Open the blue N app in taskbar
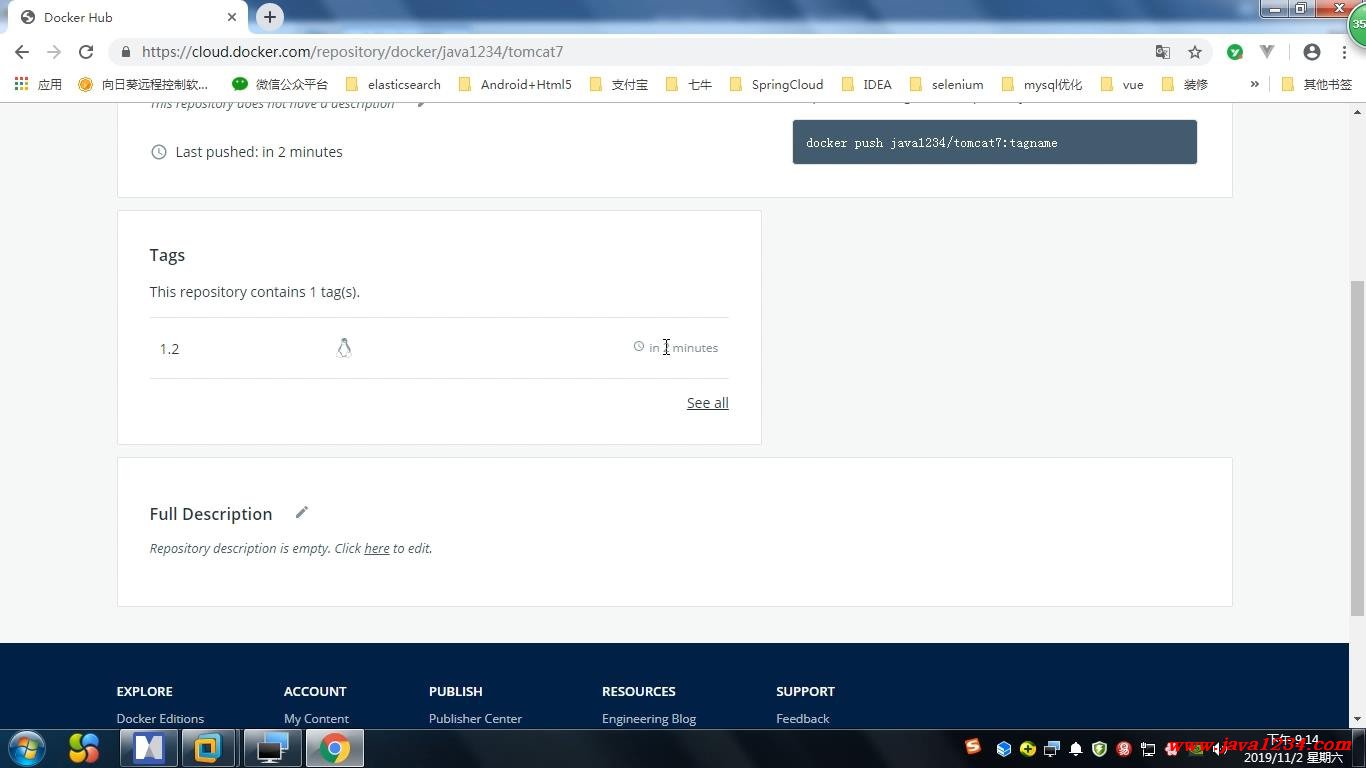1366x768 pixels. (149, 748)
